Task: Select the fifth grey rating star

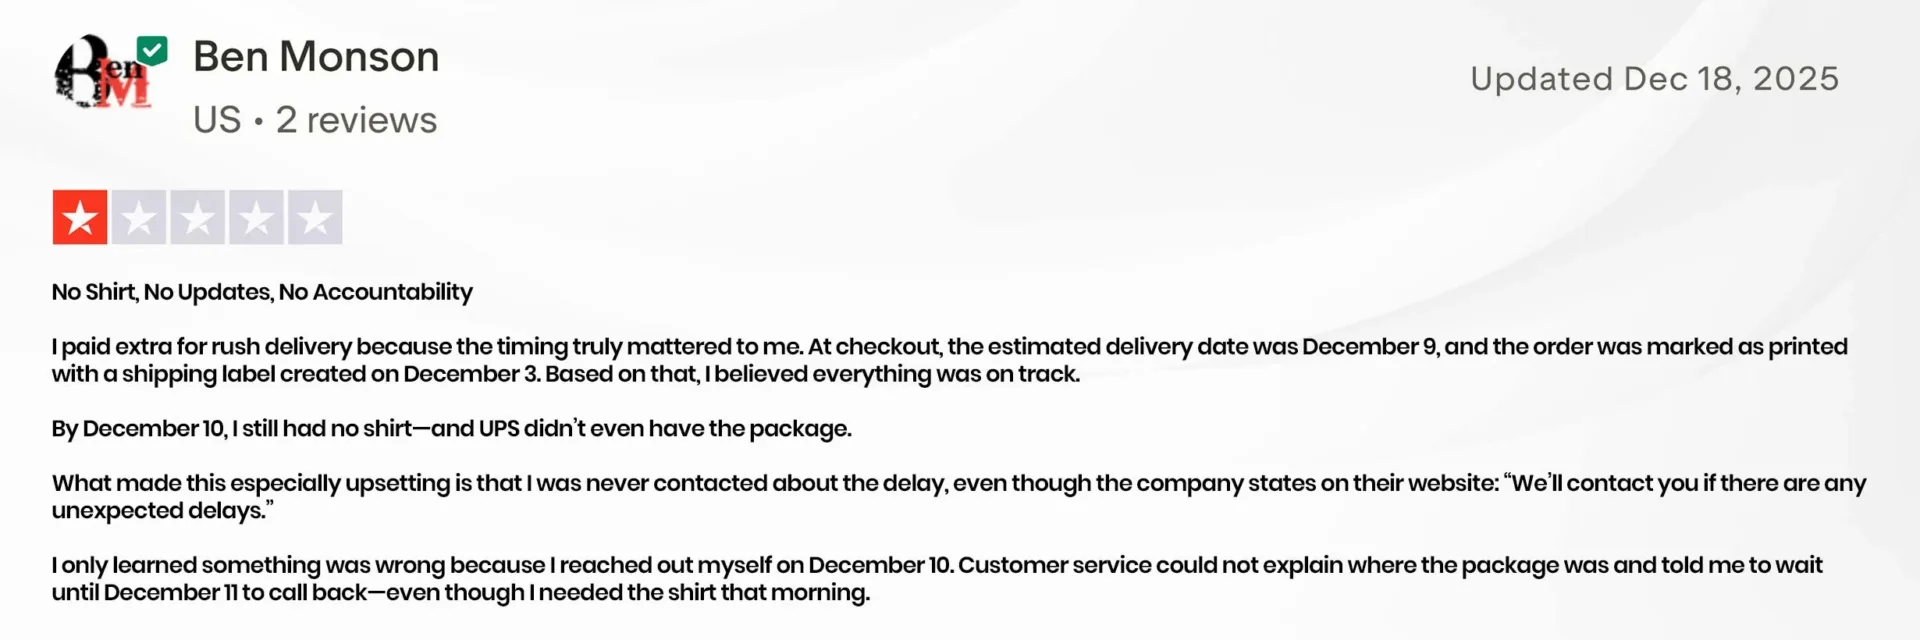Action: tap(315, 217)
